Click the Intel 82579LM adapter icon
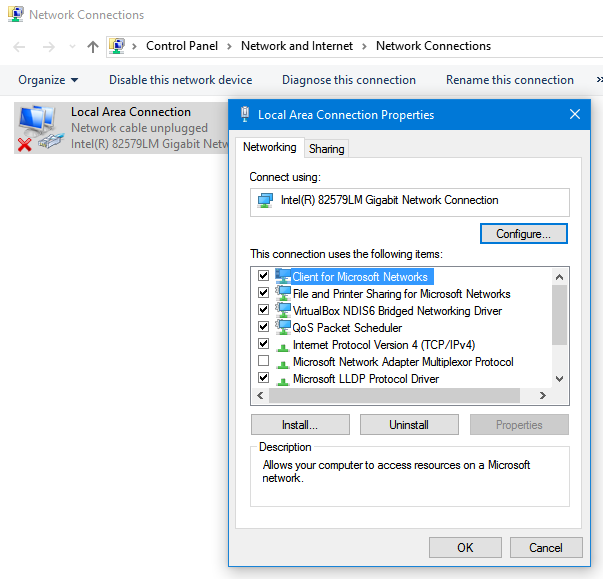The height and width of the screenshot is (579, 603). point(265,200)
